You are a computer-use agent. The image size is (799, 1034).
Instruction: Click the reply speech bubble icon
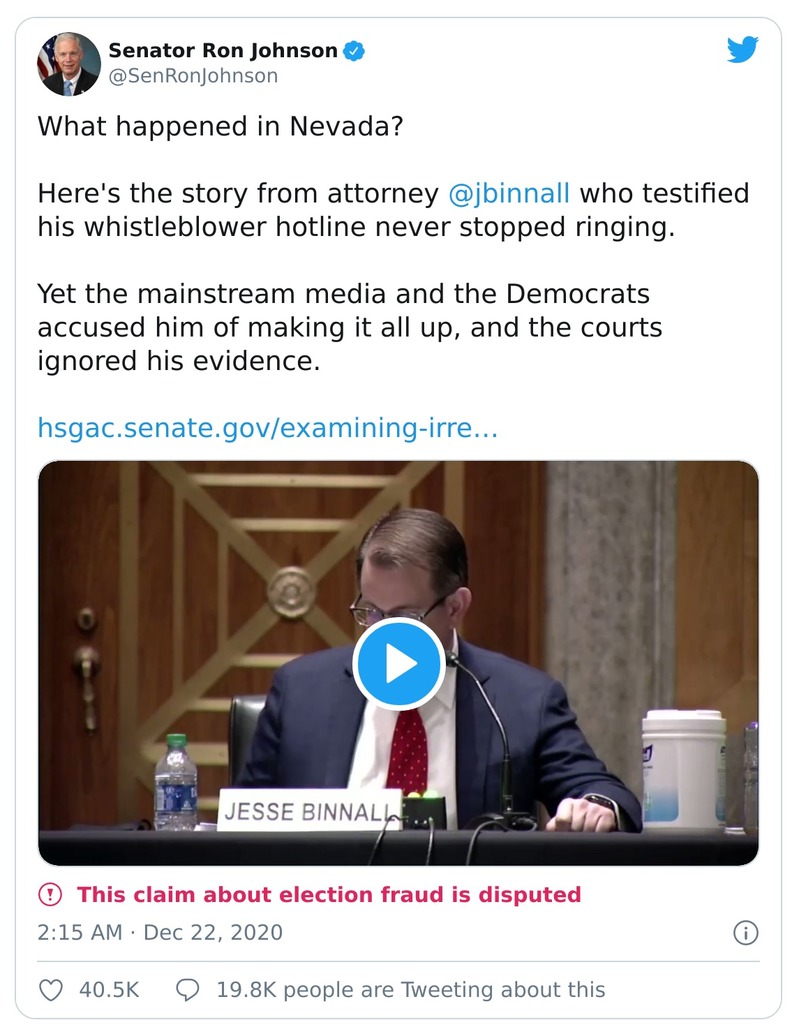pos(187,990)
